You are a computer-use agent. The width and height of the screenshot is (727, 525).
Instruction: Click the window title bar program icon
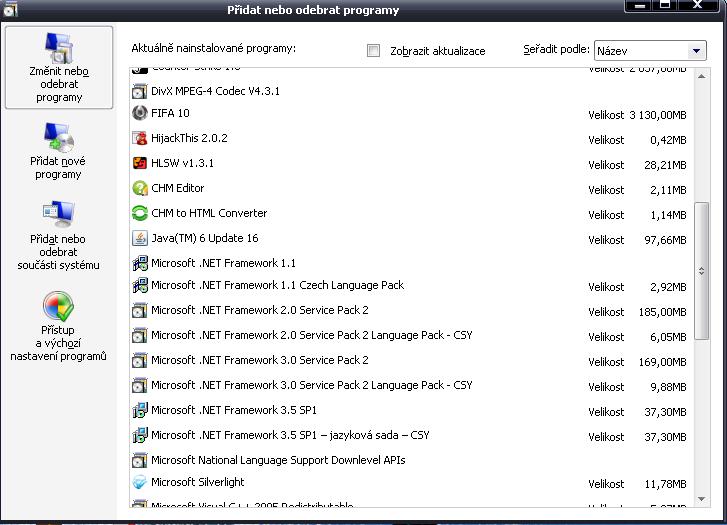tap(10, 9)
